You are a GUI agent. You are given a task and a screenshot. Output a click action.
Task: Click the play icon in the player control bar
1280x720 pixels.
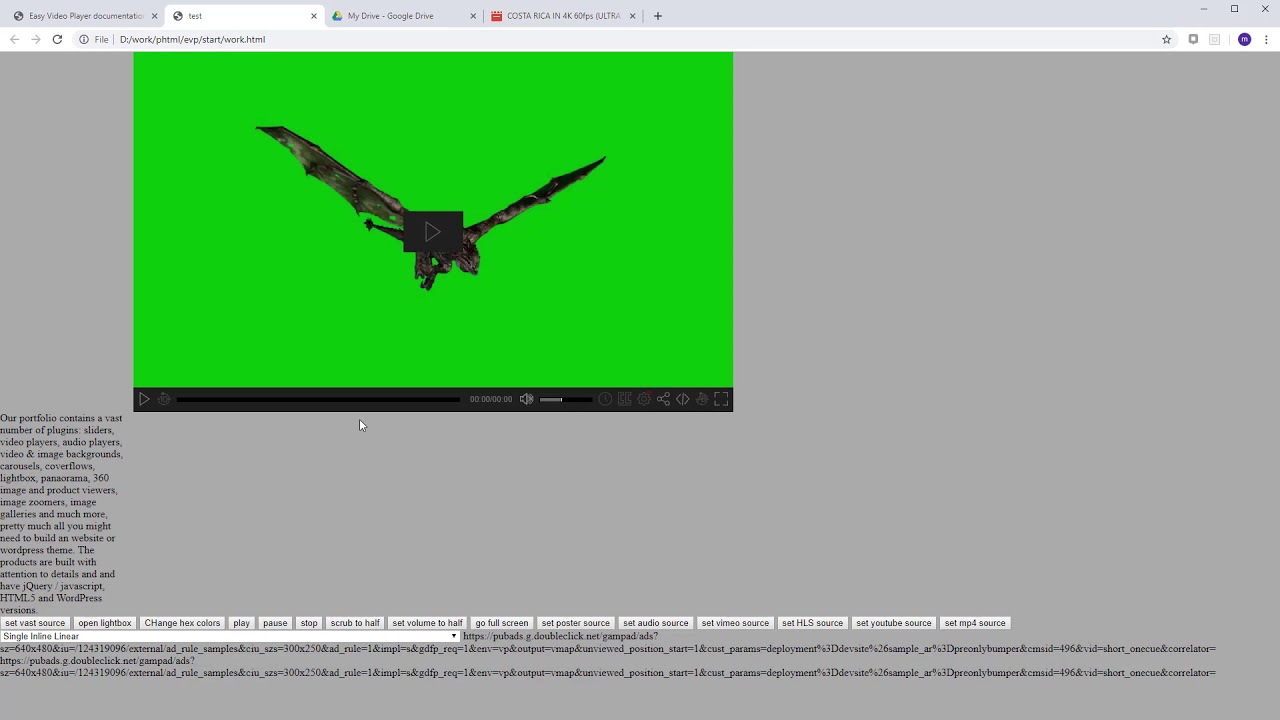144,399
